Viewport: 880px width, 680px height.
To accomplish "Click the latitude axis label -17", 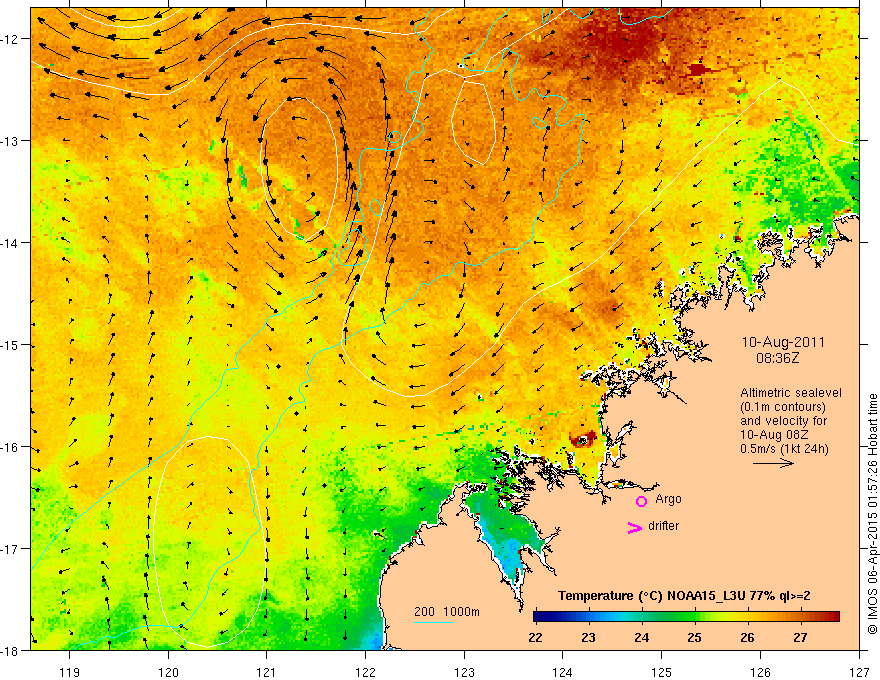I will pos(10,549).
